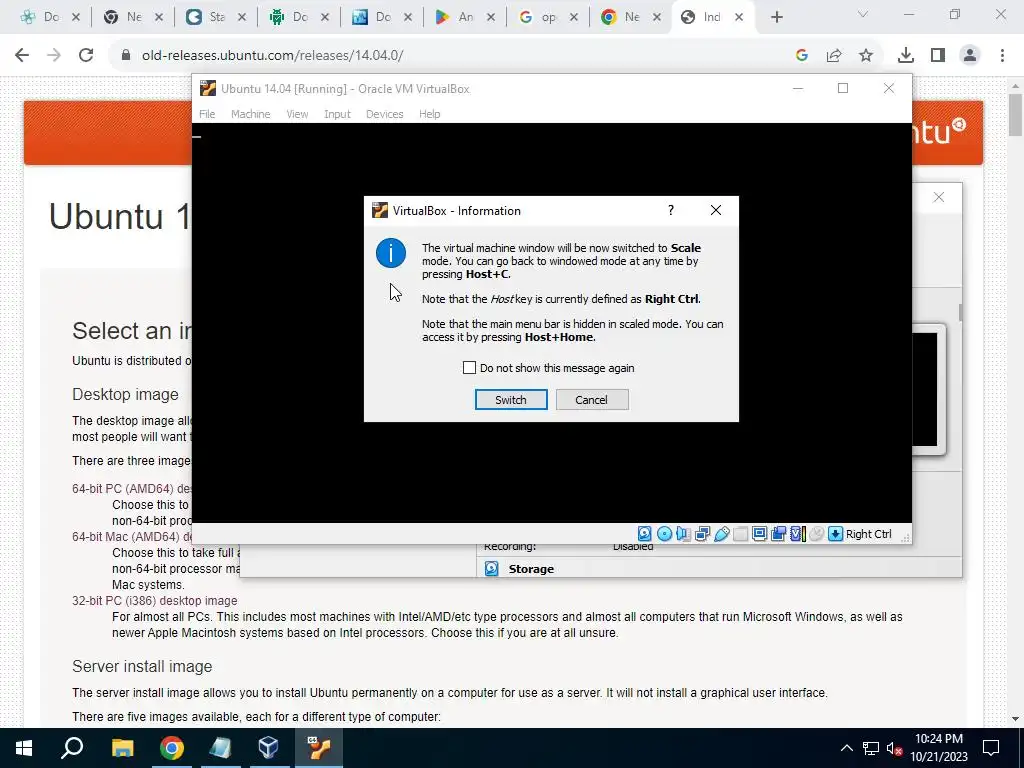Image resolution: width=1024 pixels, height=768 pixels.
Task: Click the help question mark in Information dialog
Action: pyautogui.click(x=671, y=210)
